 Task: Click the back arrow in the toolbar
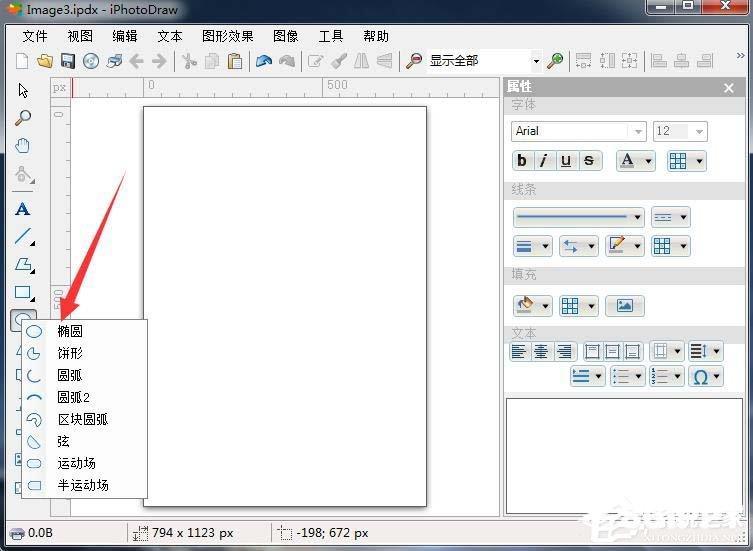pyautogui.click(x=137, y=61)
